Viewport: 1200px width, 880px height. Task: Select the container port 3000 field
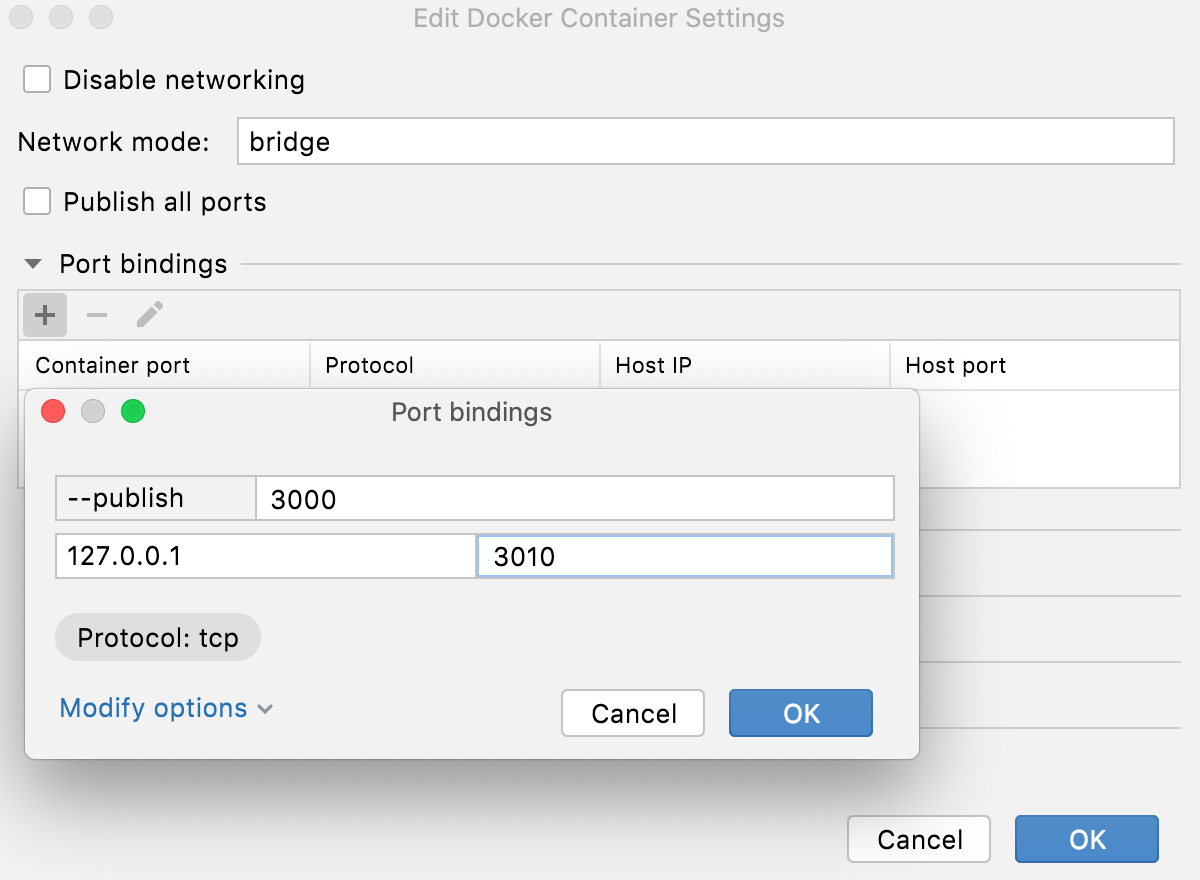pyautogui.click(x=575, y=498)
